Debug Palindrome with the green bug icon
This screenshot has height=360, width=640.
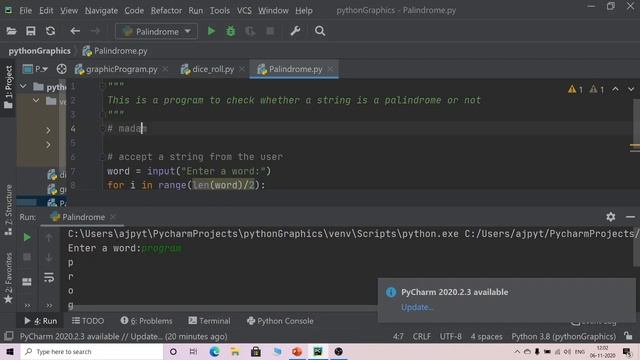coord(231,31)
